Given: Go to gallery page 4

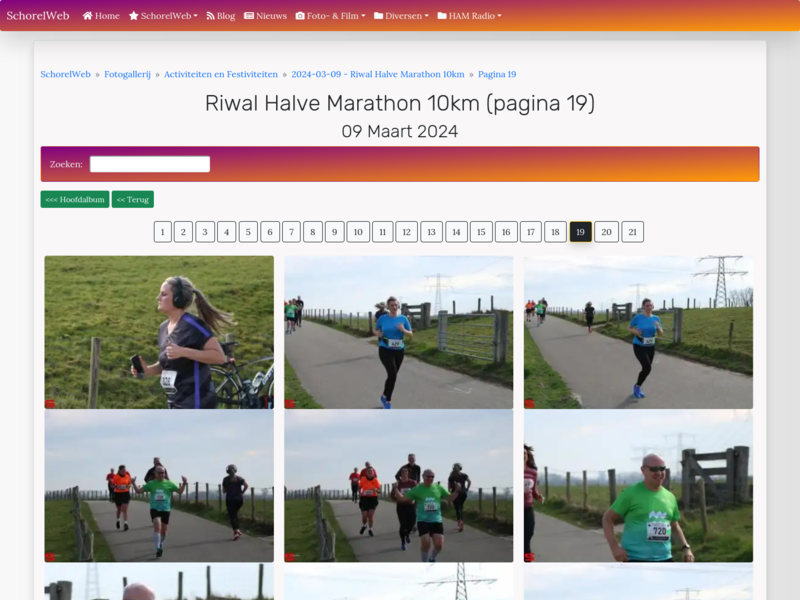Looking at the screenshot, I should (227, 232).
